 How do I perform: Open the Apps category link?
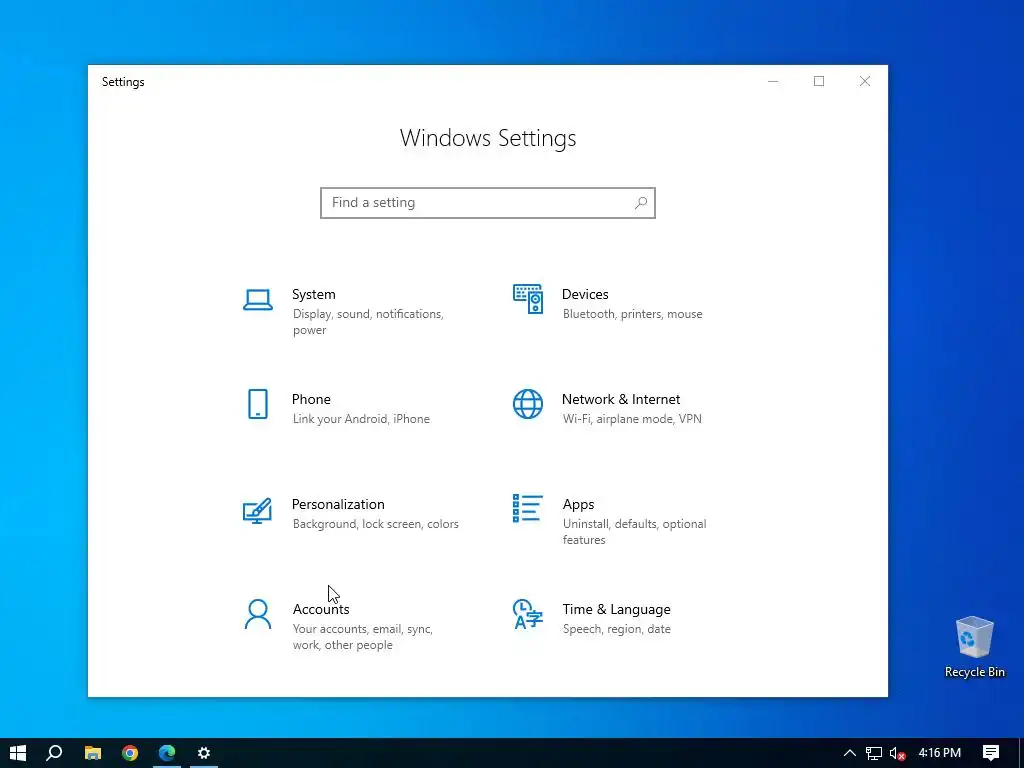tap(579, 504)
